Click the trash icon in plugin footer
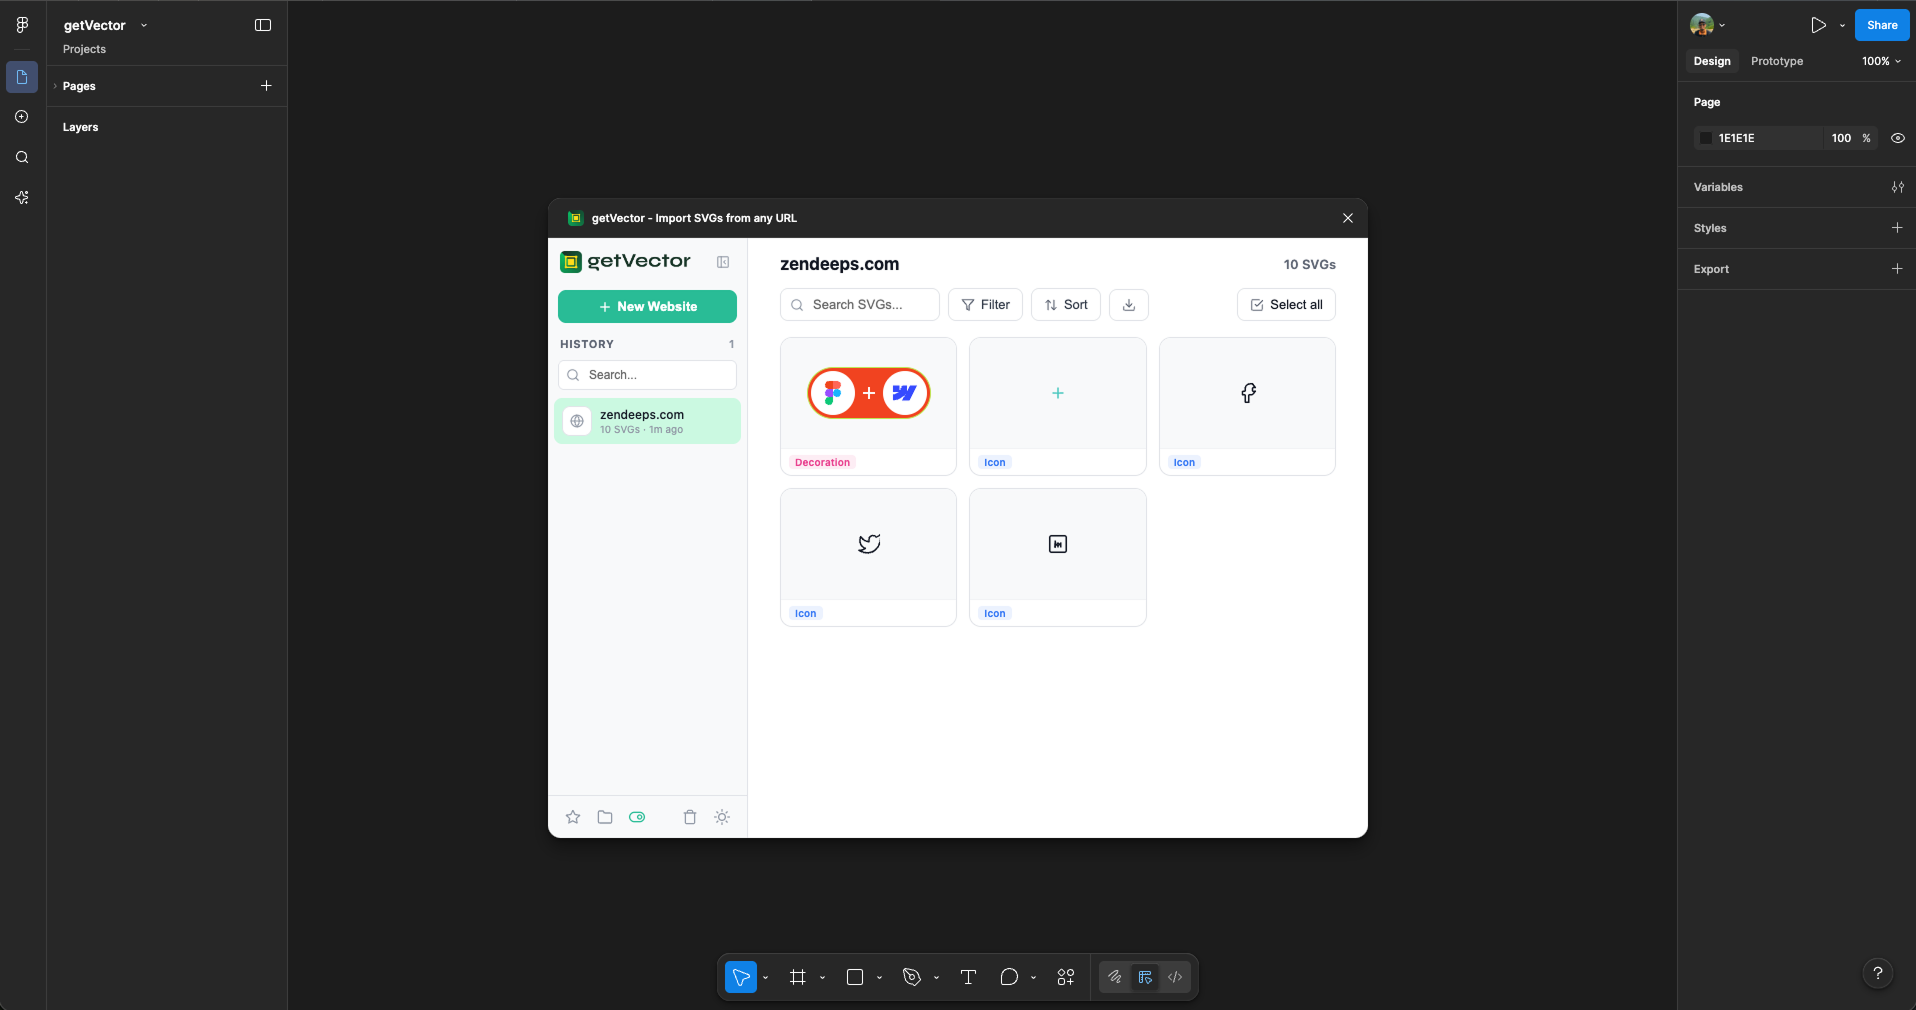 tap(690, 817)
